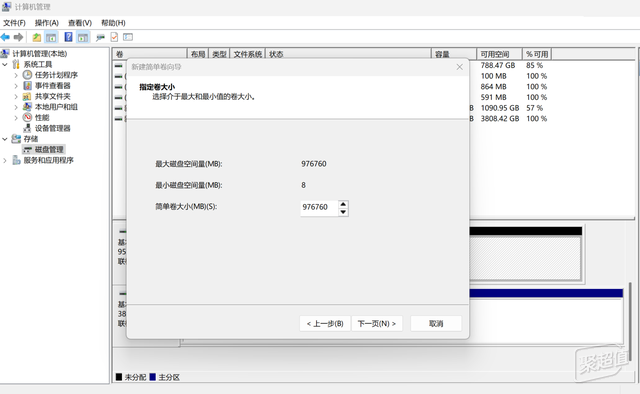Click the connect/refresh disk toolbar icon
Image resolution: width=640 pixels, height=394 pixels.
pos(100,38)
